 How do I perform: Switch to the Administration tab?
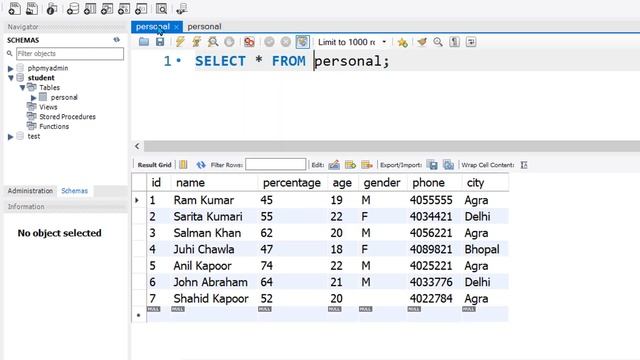30,191
